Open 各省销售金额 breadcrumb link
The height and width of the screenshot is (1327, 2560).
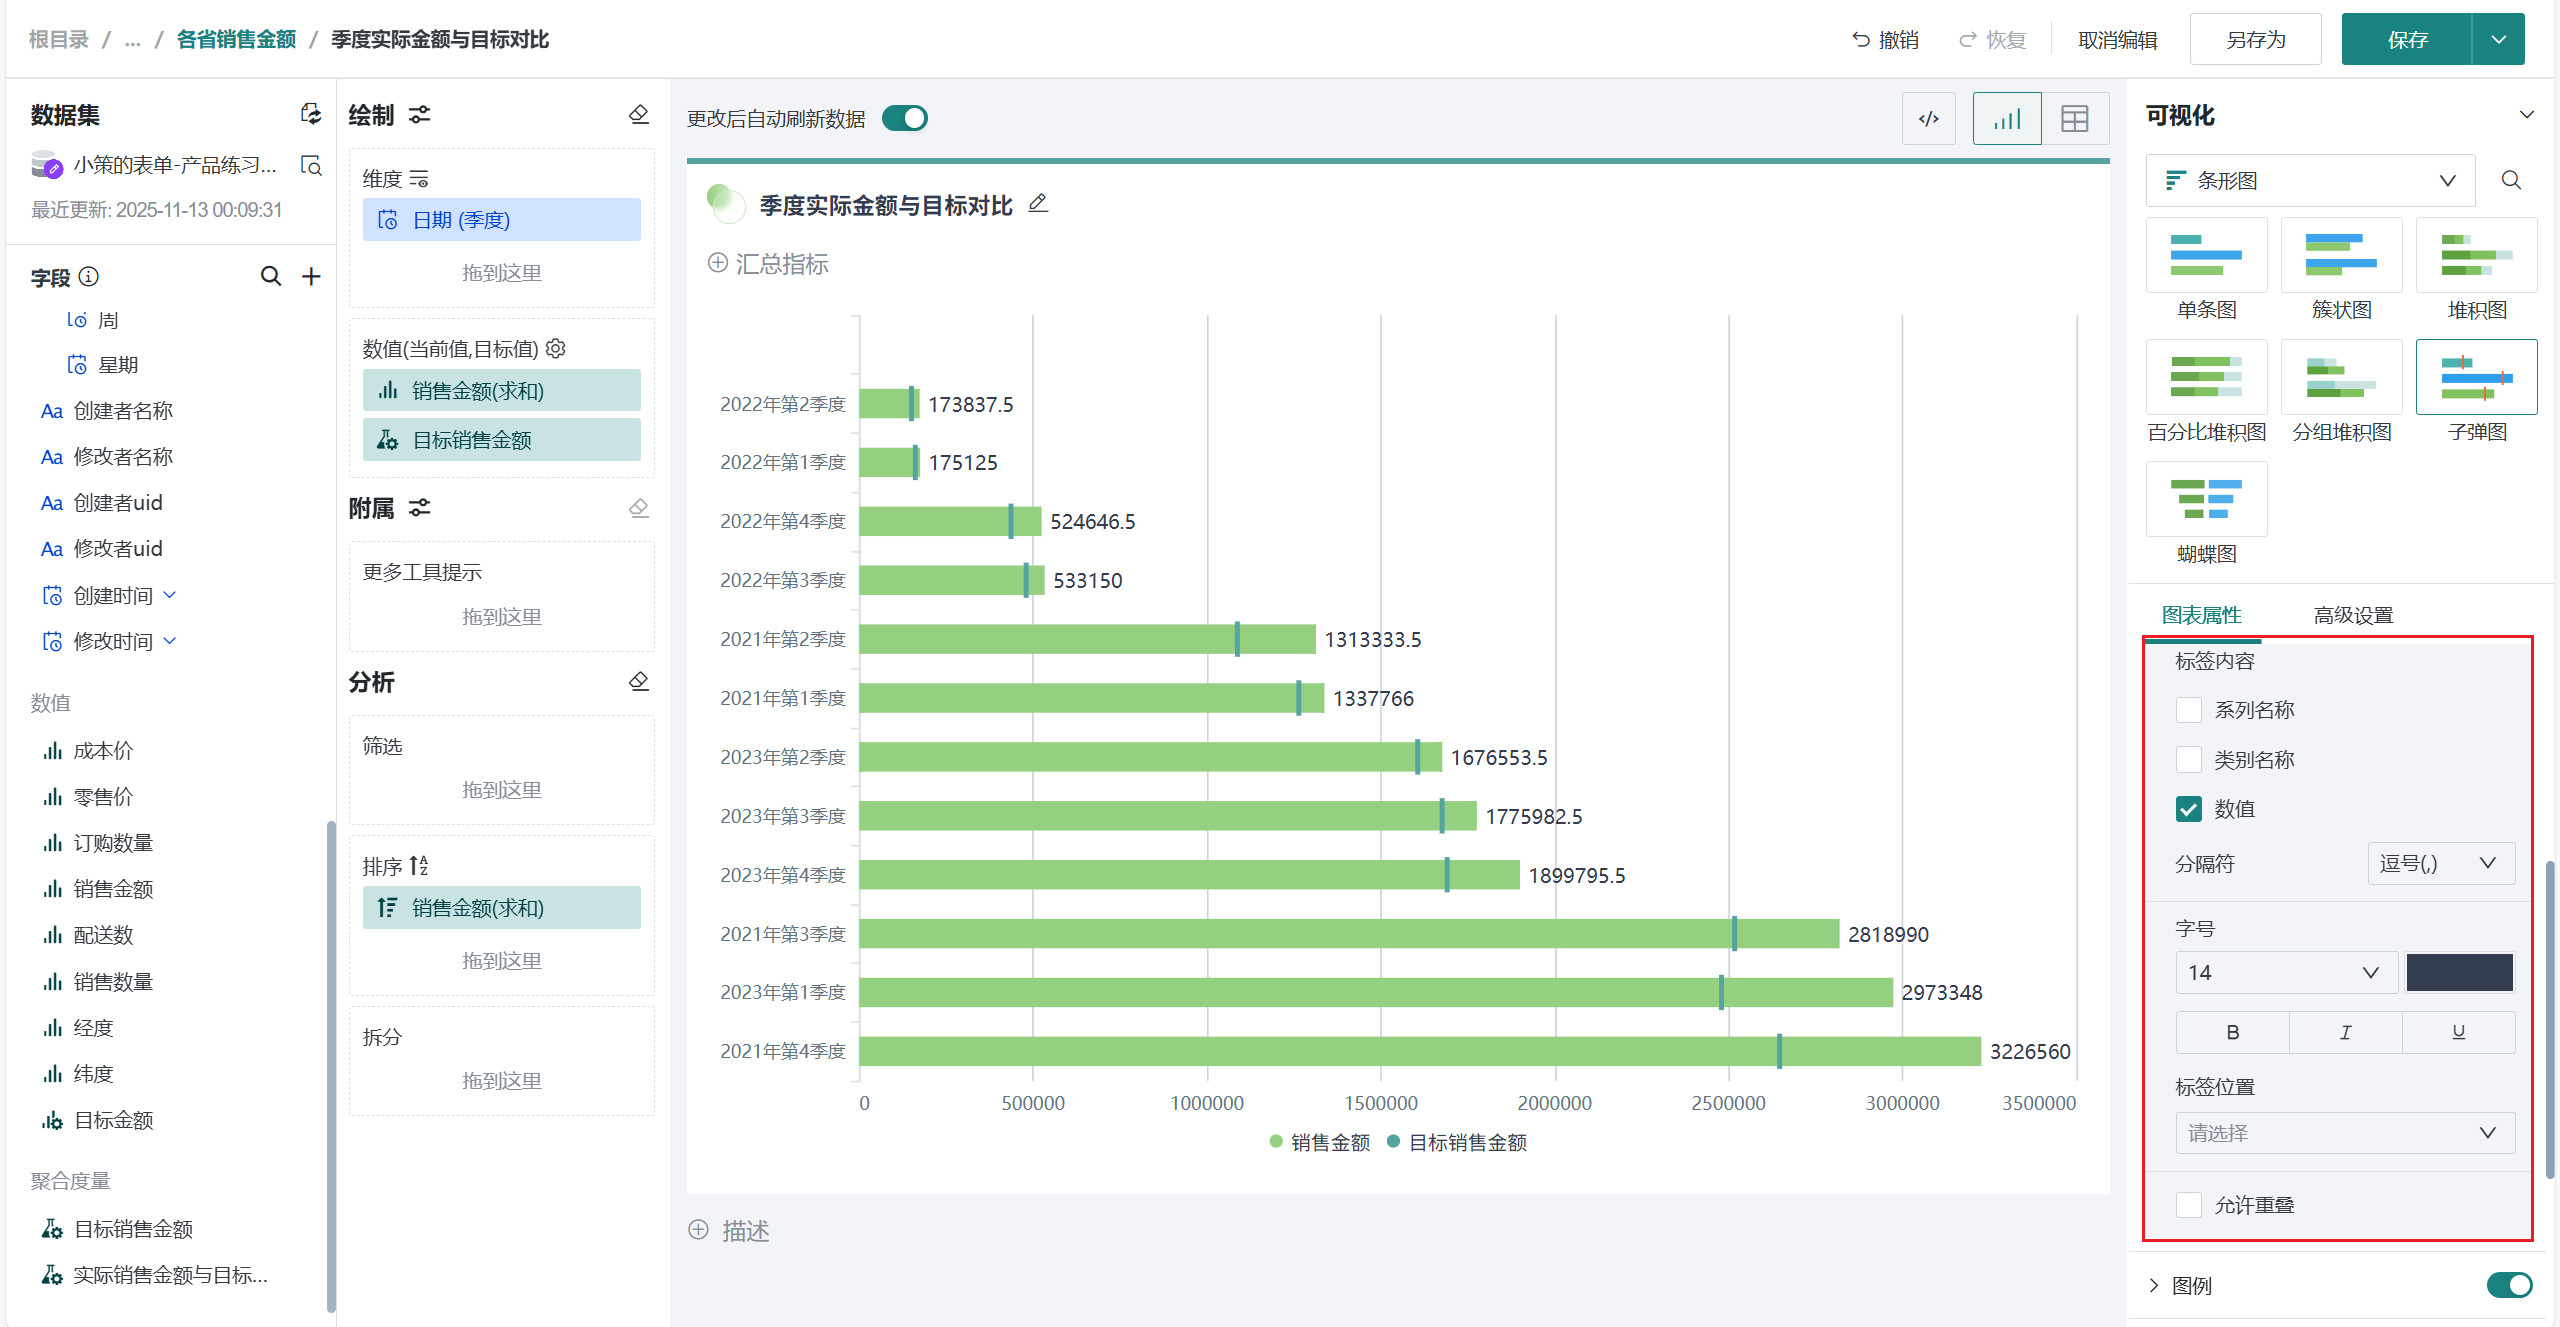(x=236, y=39)
